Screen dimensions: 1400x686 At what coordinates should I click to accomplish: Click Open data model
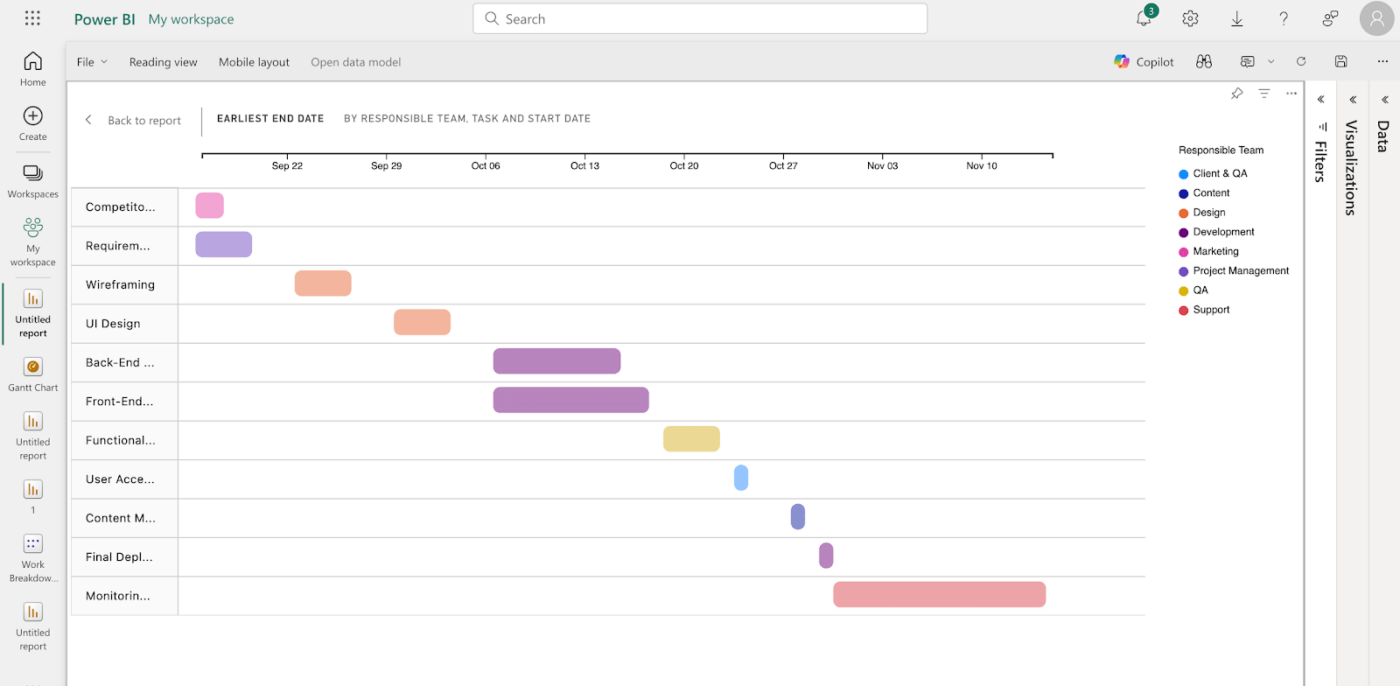[x=356, y=62]
